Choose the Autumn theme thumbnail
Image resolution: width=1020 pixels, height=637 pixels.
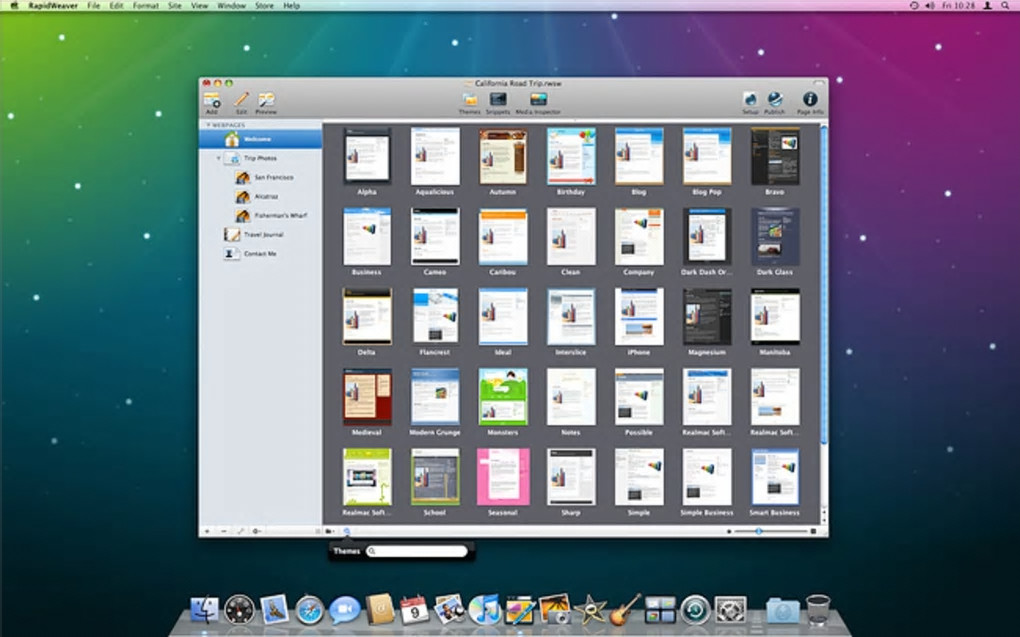pos(502,156)
